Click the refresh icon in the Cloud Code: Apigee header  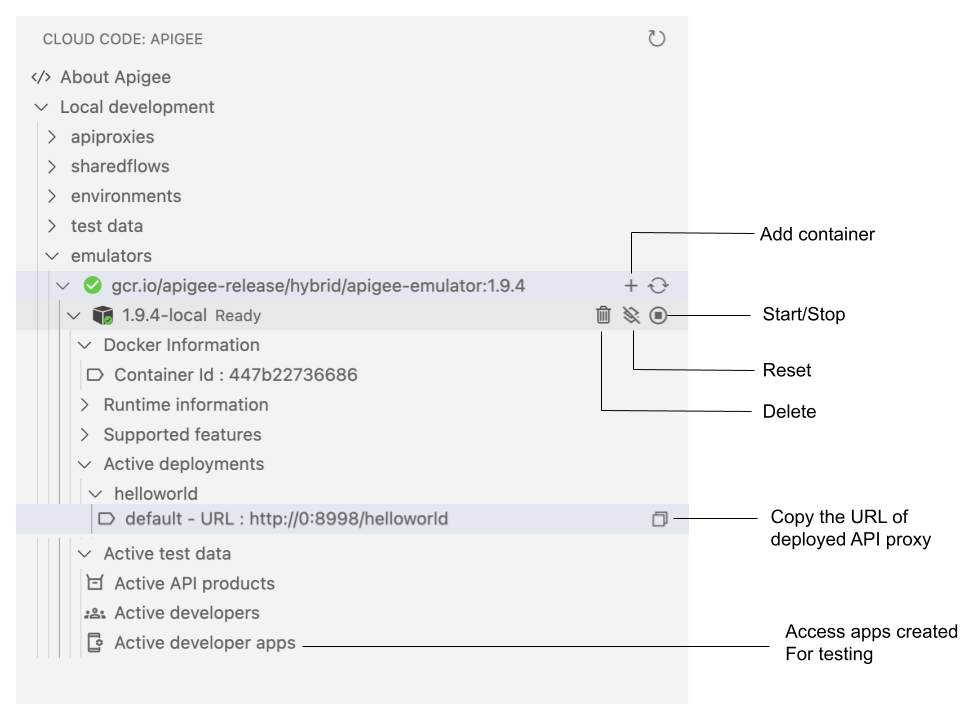[x=657, y=38]
